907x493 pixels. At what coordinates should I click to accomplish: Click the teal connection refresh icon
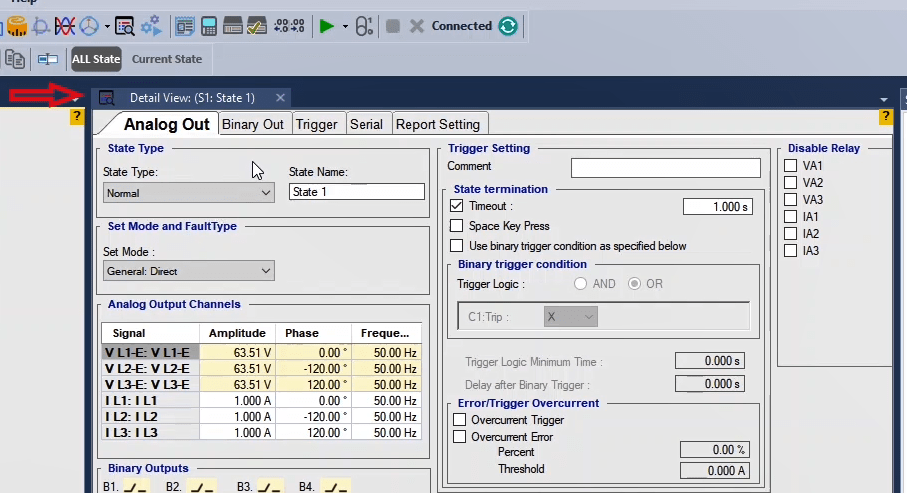[x=509, y=26]
